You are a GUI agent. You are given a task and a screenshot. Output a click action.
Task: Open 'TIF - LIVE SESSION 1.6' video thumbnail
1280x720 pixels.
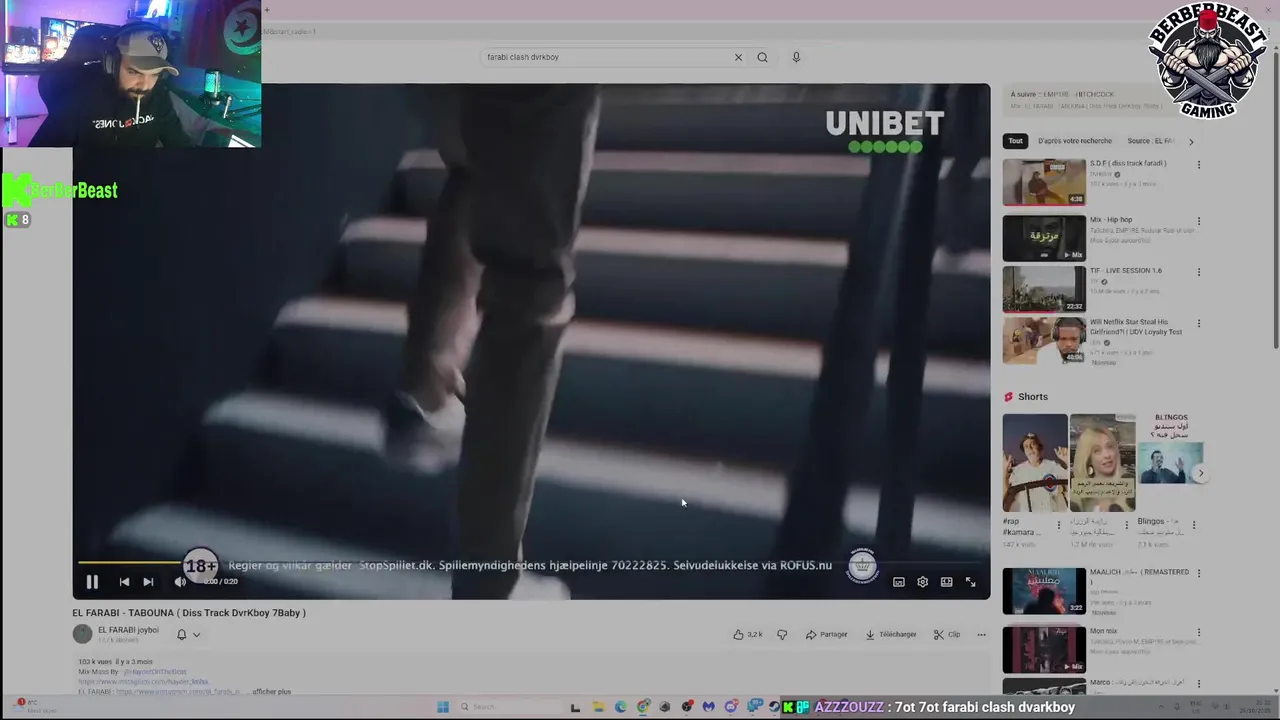pos(1044,289)
